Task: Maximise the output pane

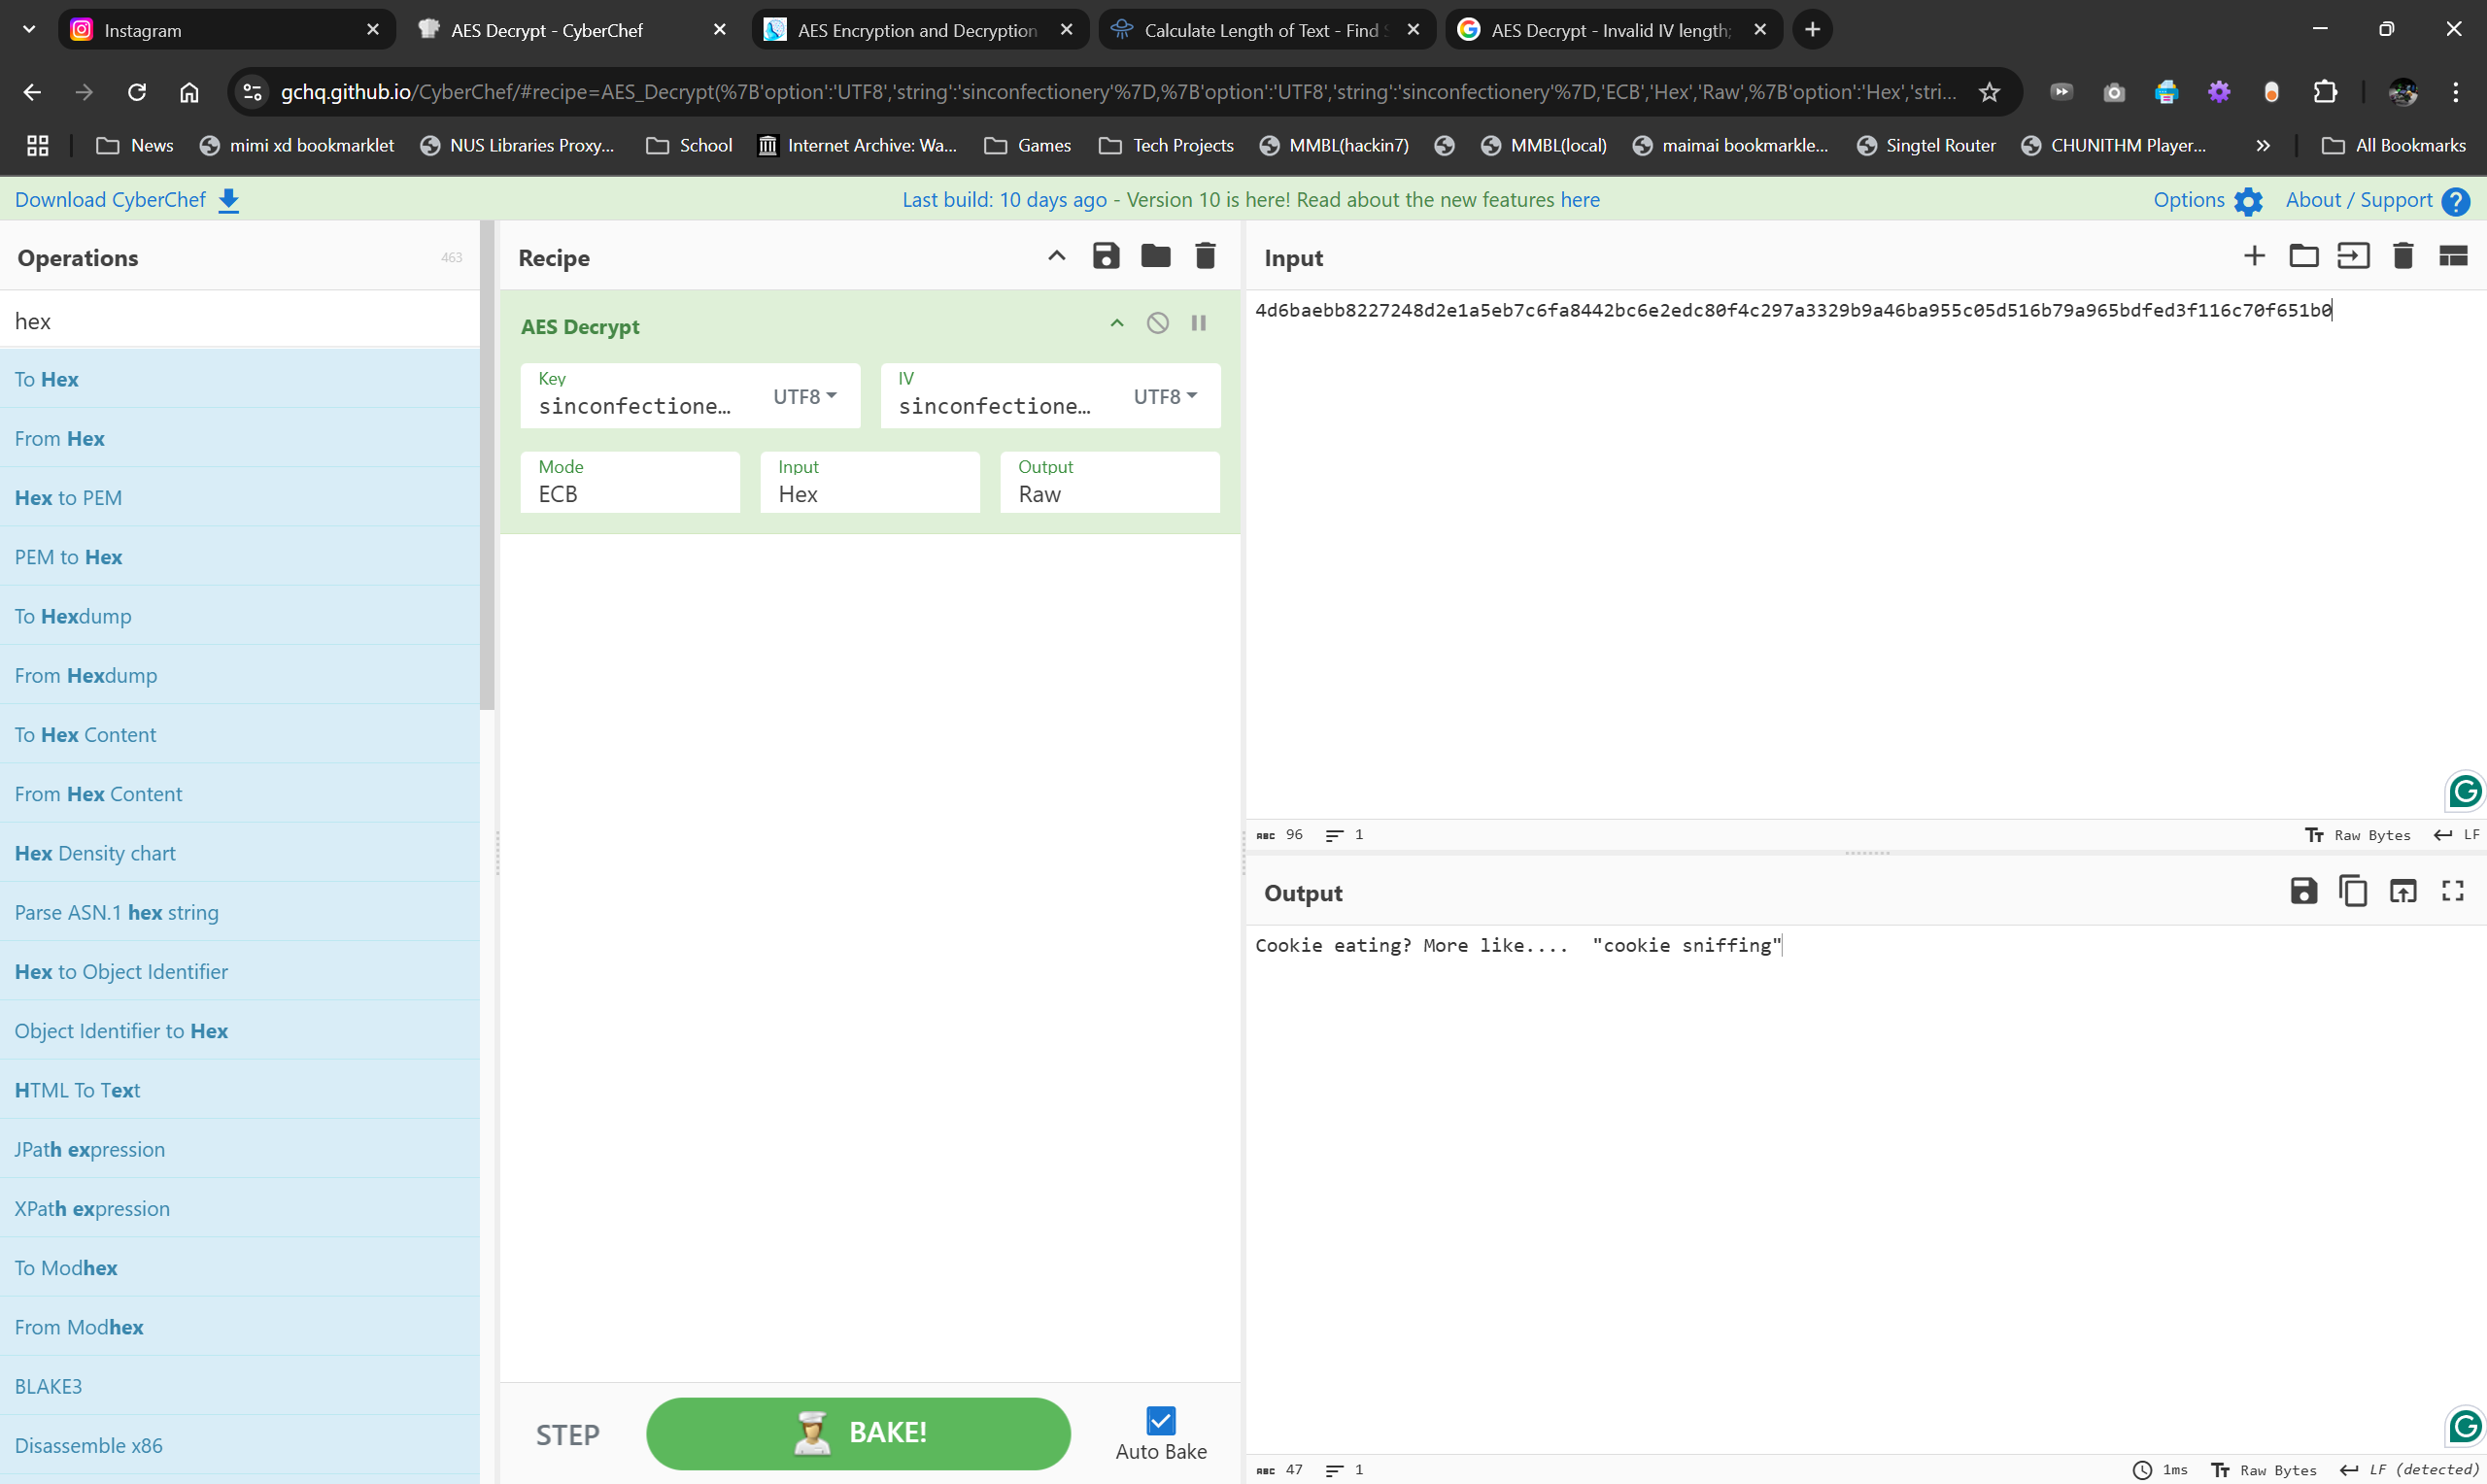Action: click(x=2453, y=891)
